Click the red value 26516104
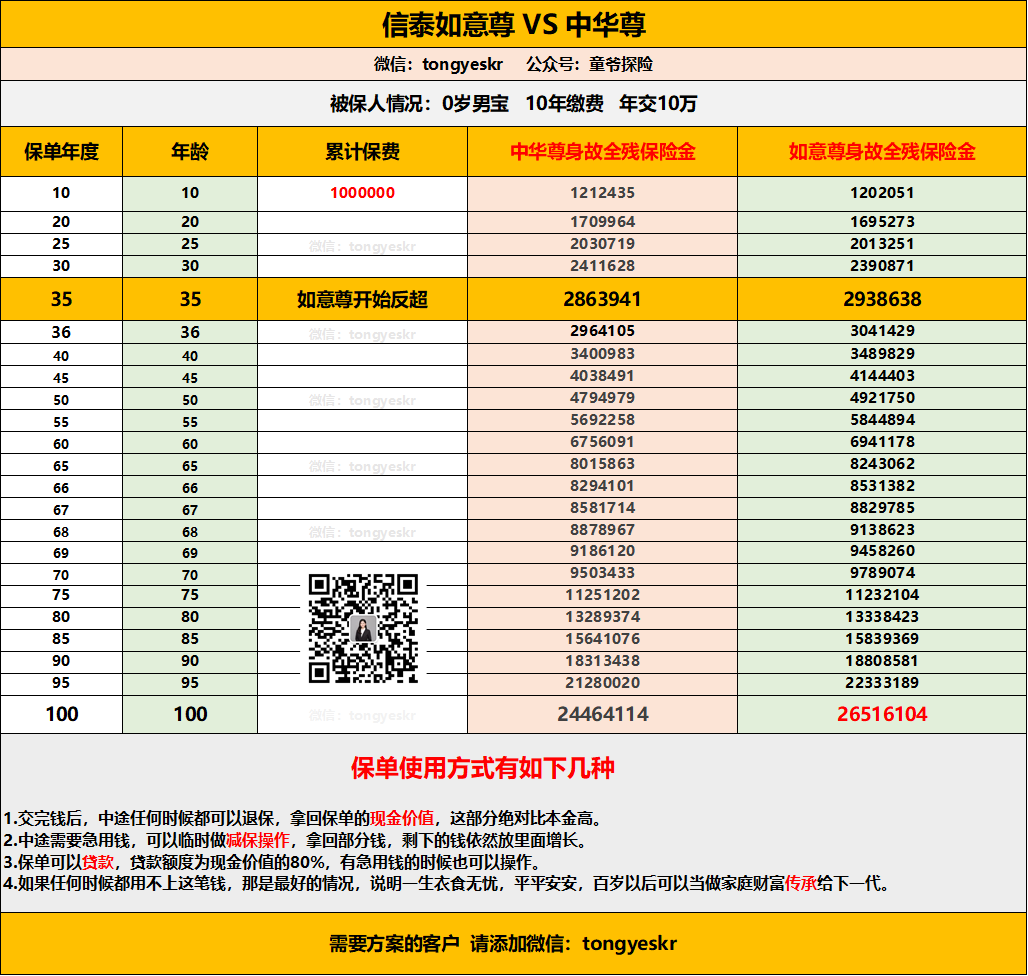This screenshot has height=976, width=1028. click(x=882, y=714)
